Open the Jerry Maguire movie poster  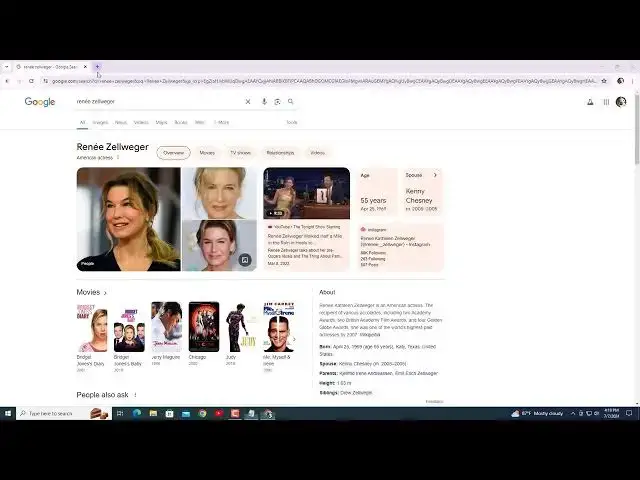pyautogui.click(x=167, y=327)
